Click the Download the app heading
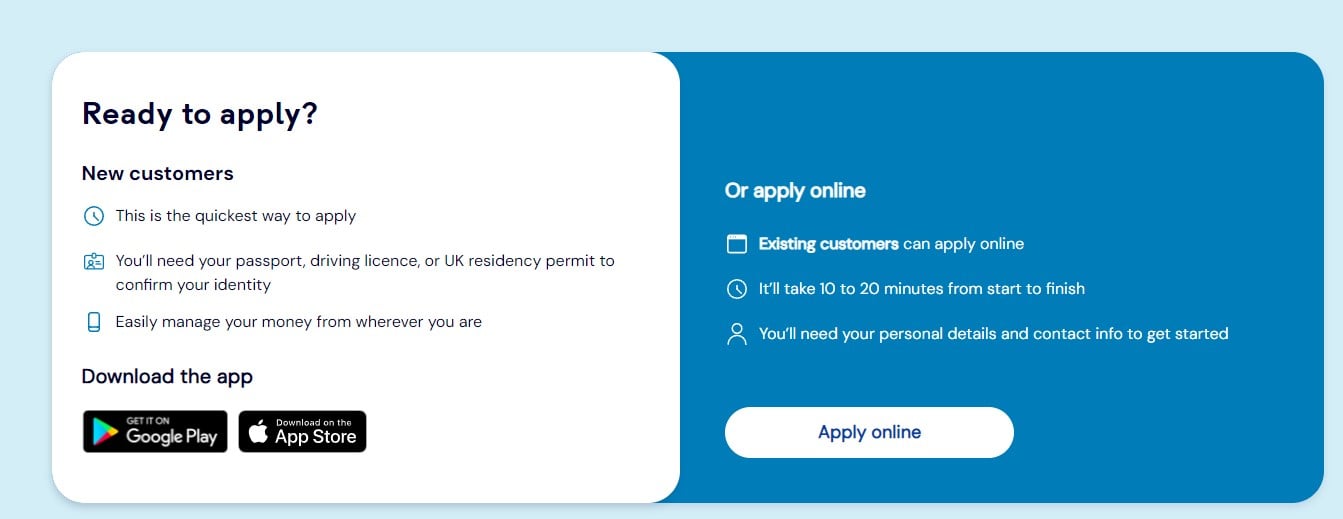The image size is (1343, 519). tap(167, 377)
